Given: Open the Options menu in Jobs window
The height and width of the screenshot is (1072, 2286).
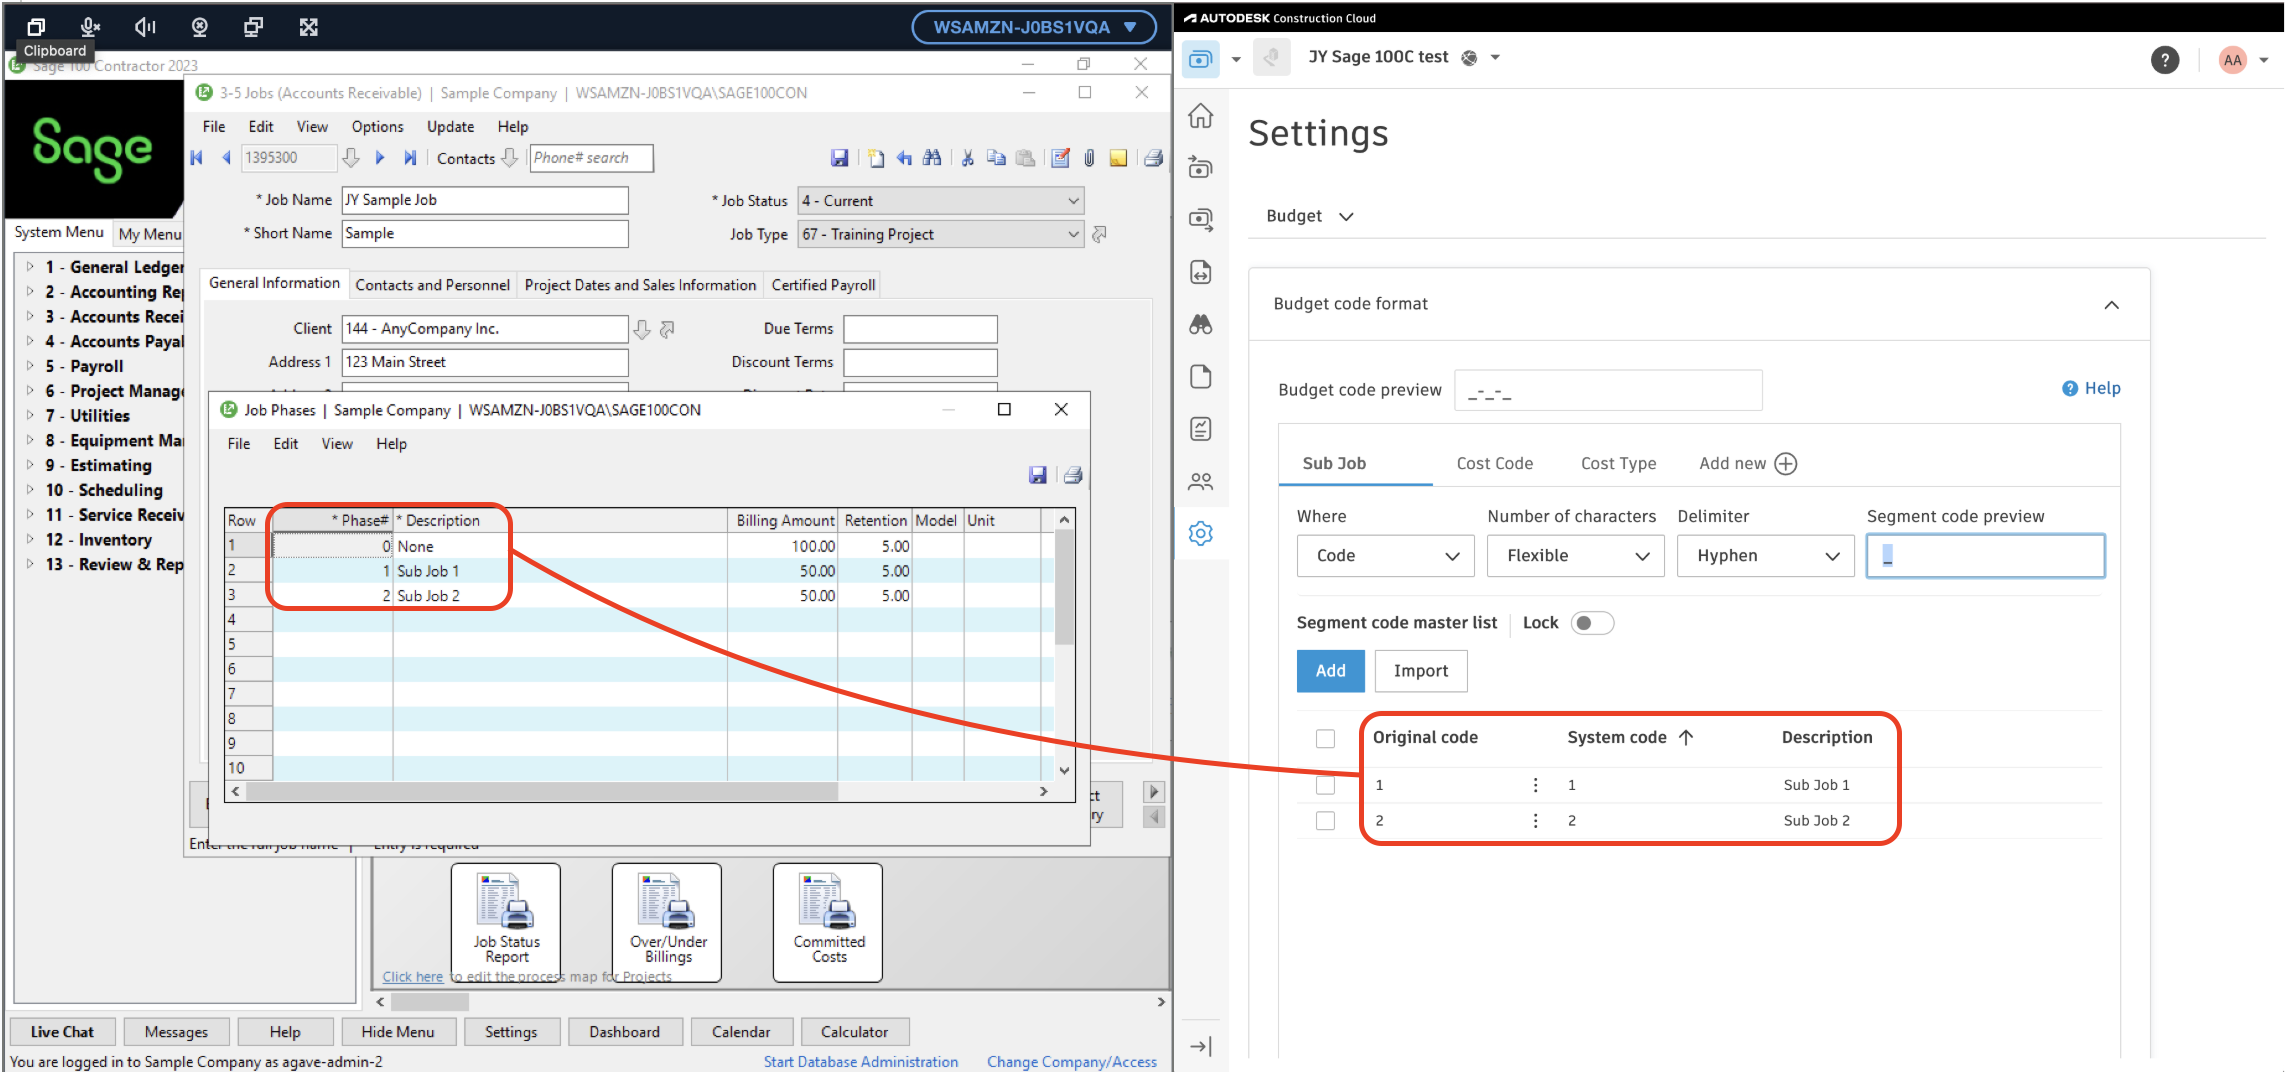Looking at the screenshot, I should pos(377,126).
